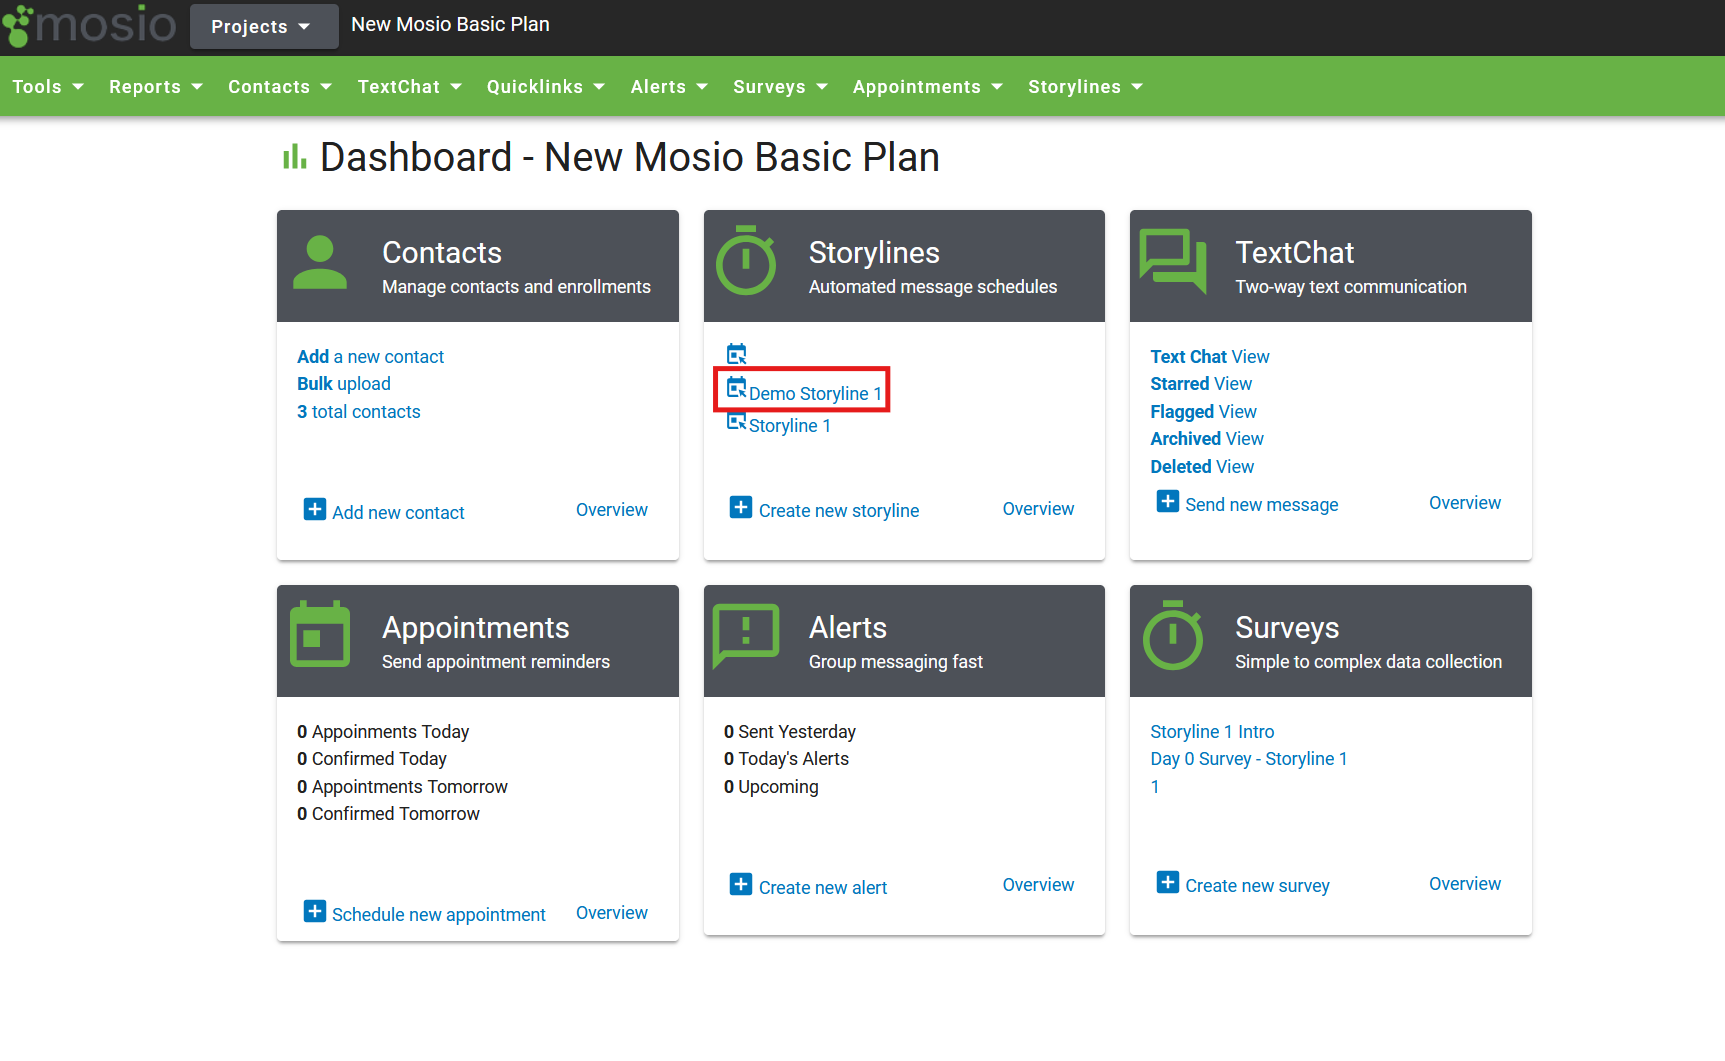Screen dimensions: 1725x1061
Task: Select '0 Sent Yesterday' text
Action: point(790,732)
